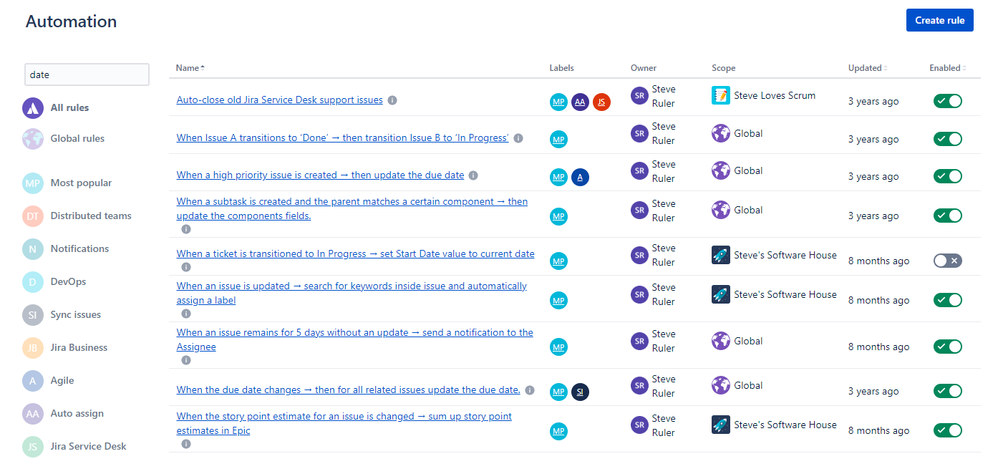
Task: Click the A label badge on high priority rule
Action: tap(580, 177)
